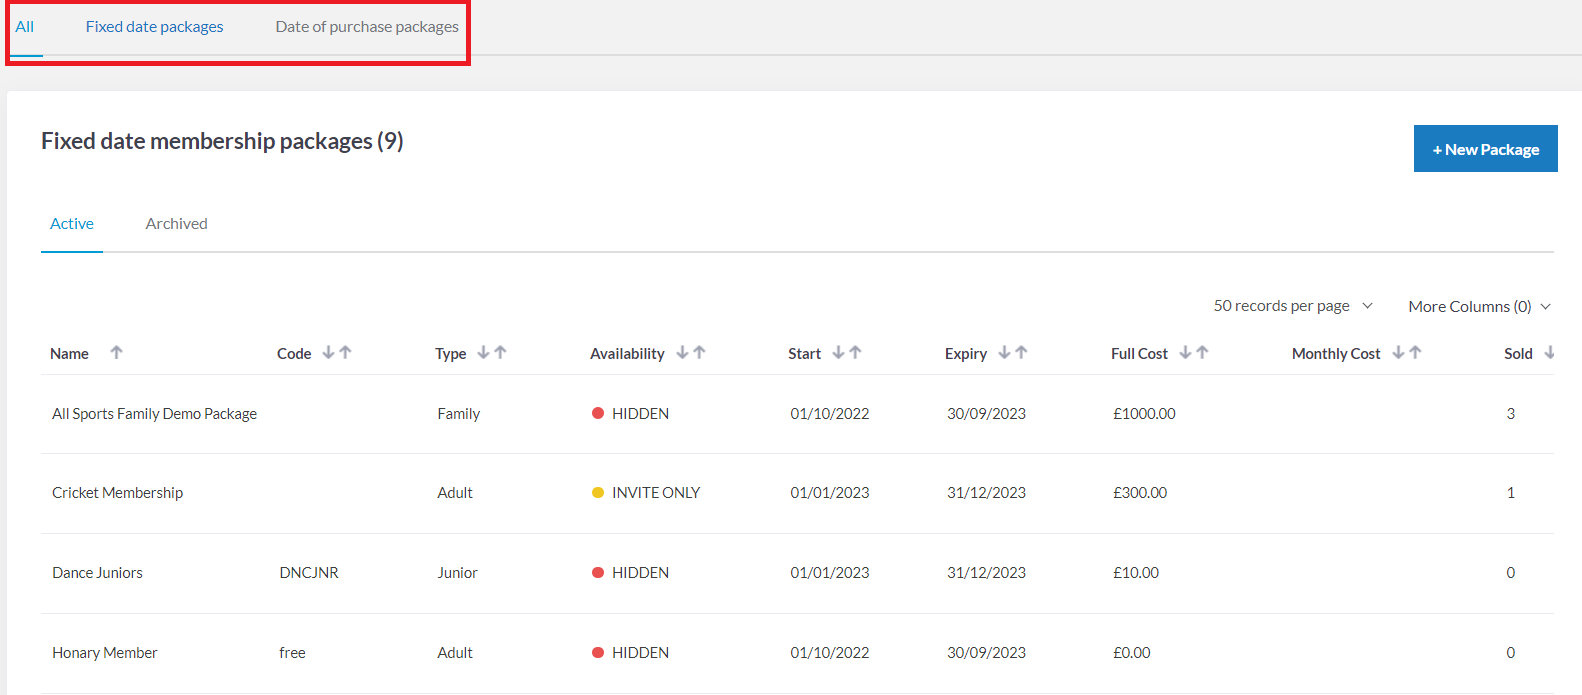Image resolution: width=1582 pixels, height=695 pixels.
Task: Click the up arrow next to Type
Action: 501,352
